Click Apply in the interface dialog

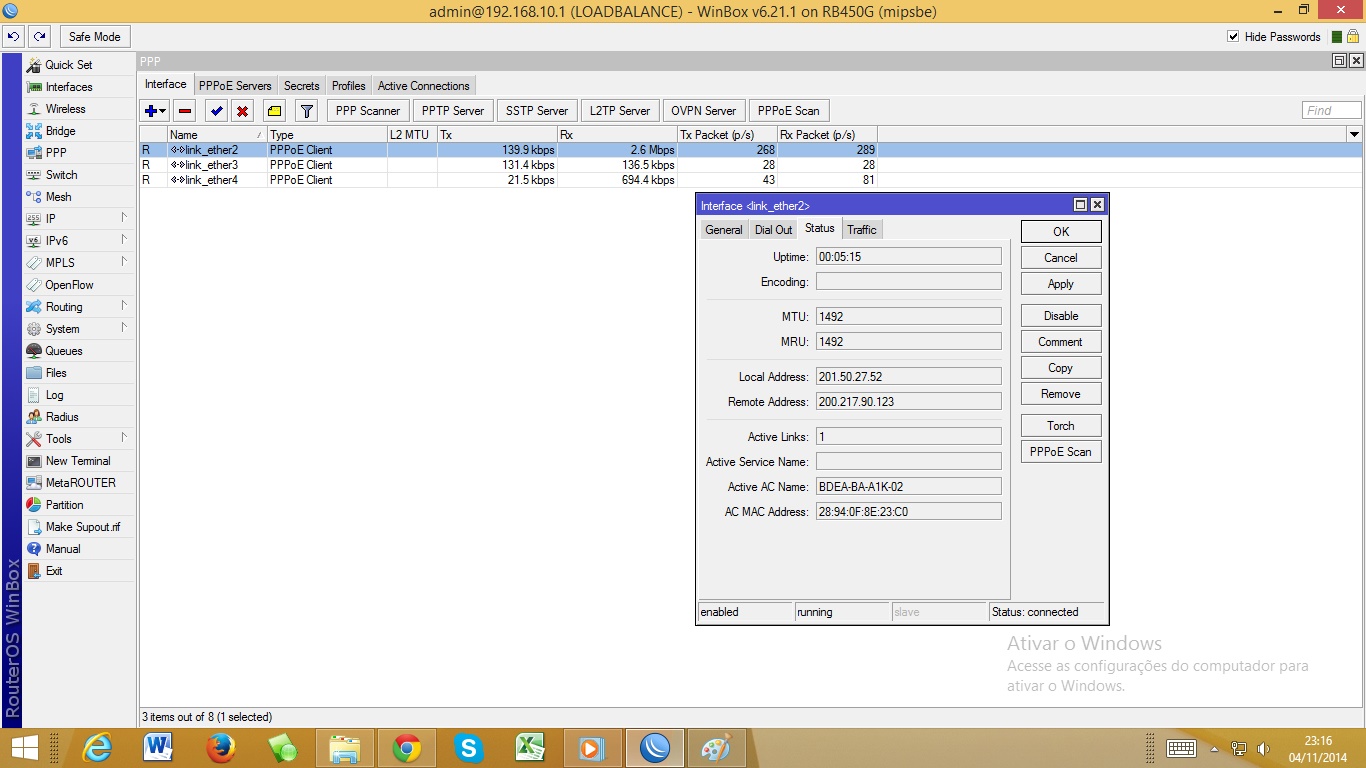[x=1061, y=284]
